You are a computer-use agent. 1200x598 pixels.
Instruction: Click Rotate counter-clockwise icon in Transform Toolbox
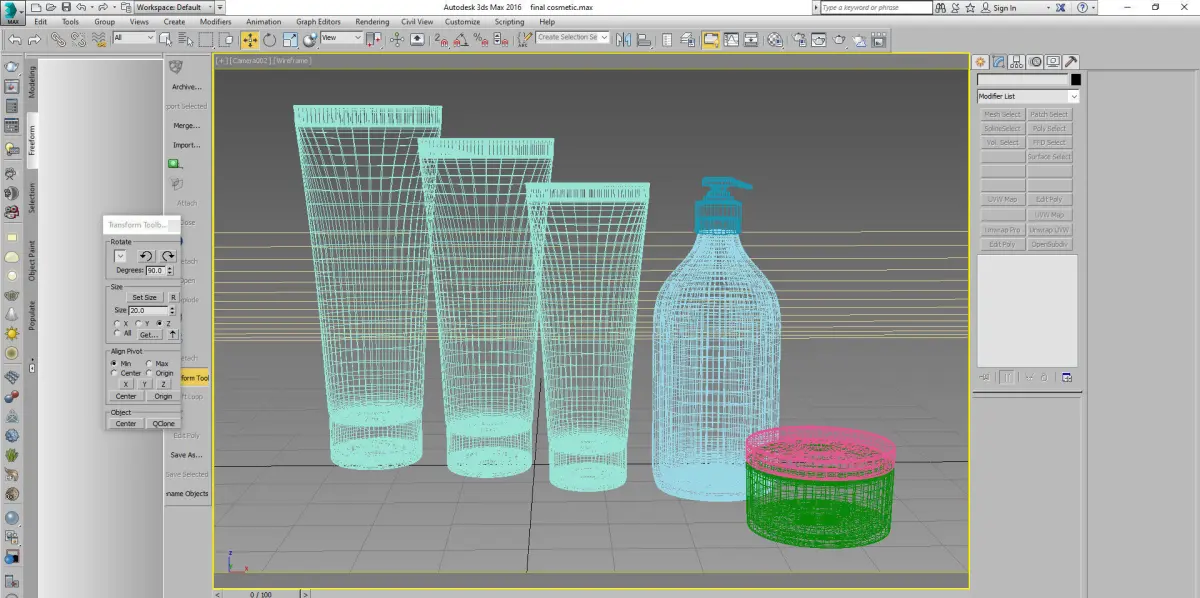(146, 256)
